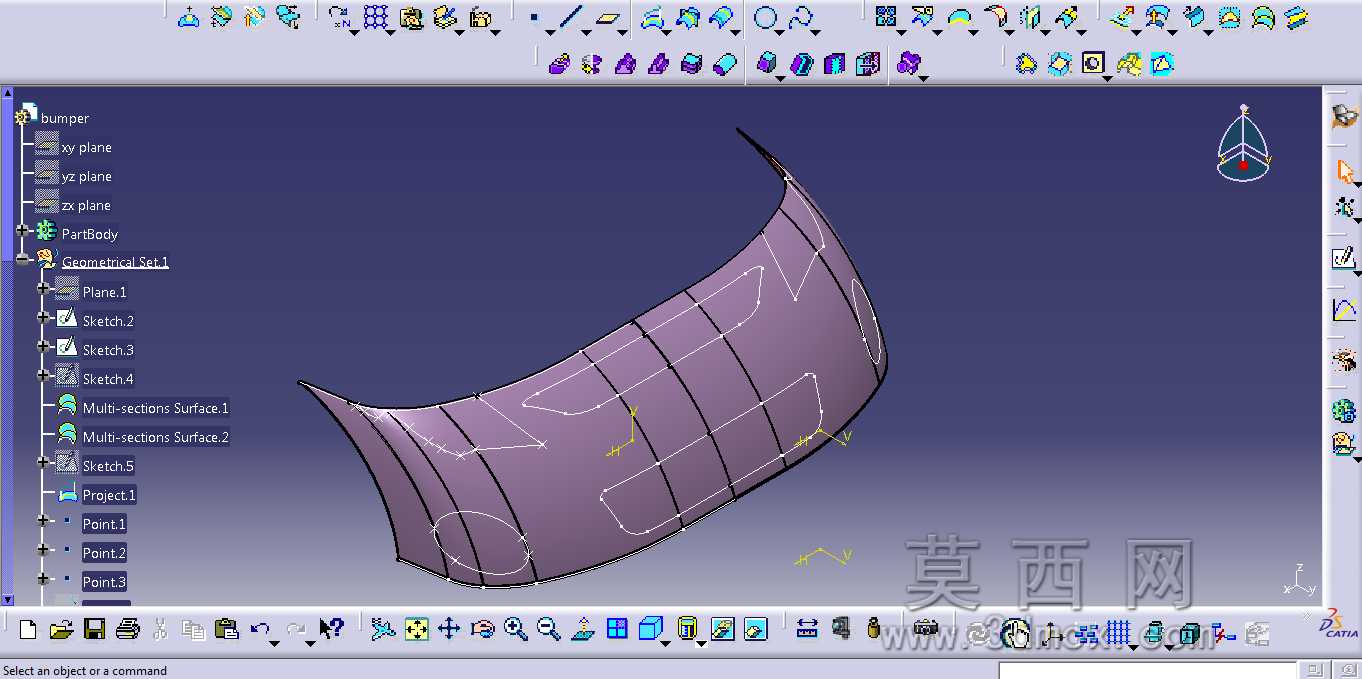Click the Open file folder icon
This screenshot has width=1362, height=679.
tap(61, 629)
